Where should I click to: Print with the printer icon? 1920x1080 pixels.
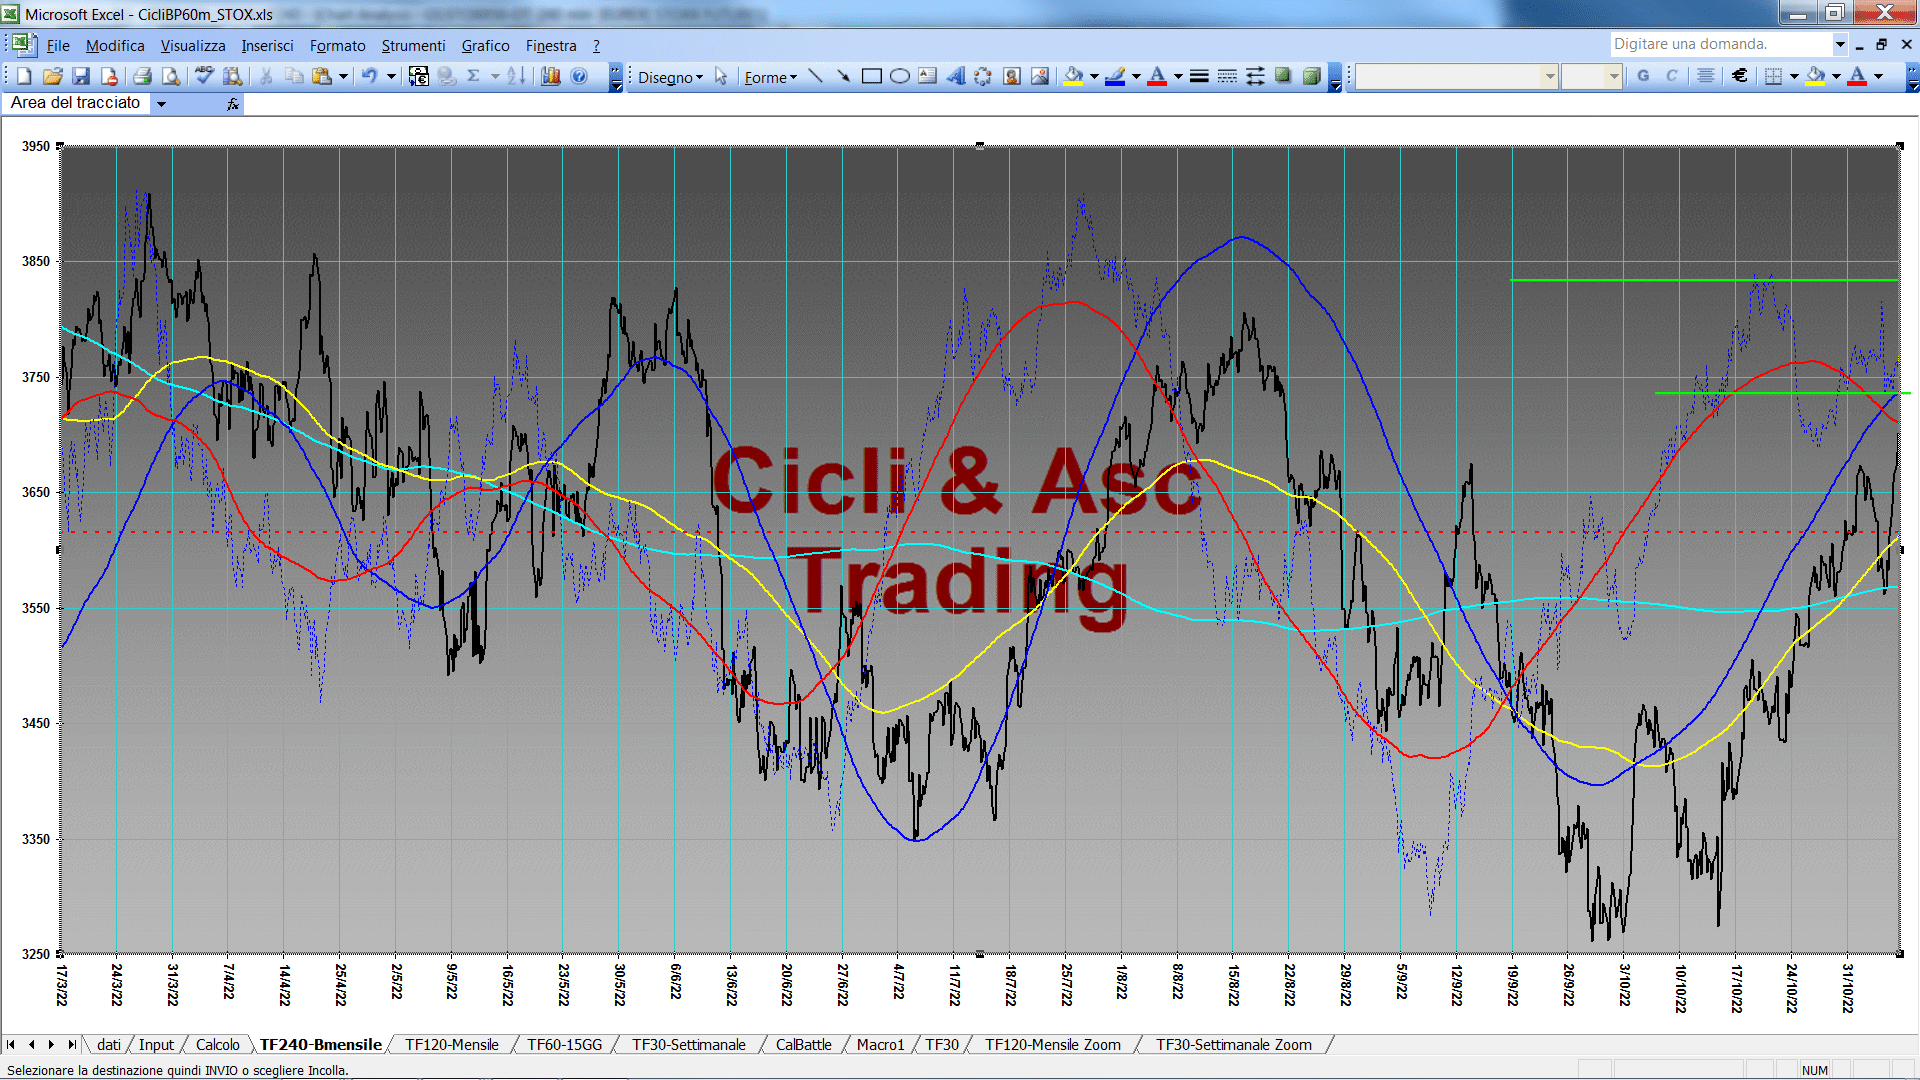[x=142, y=76]
